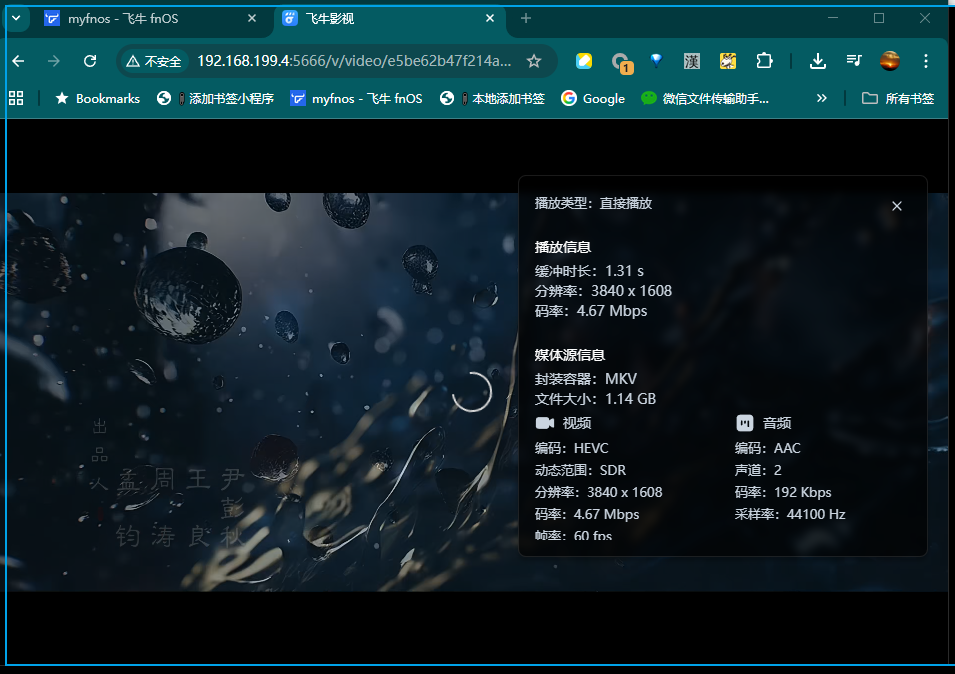
Task: Open the tab search dropdown arrow
Action: [15, 18]
